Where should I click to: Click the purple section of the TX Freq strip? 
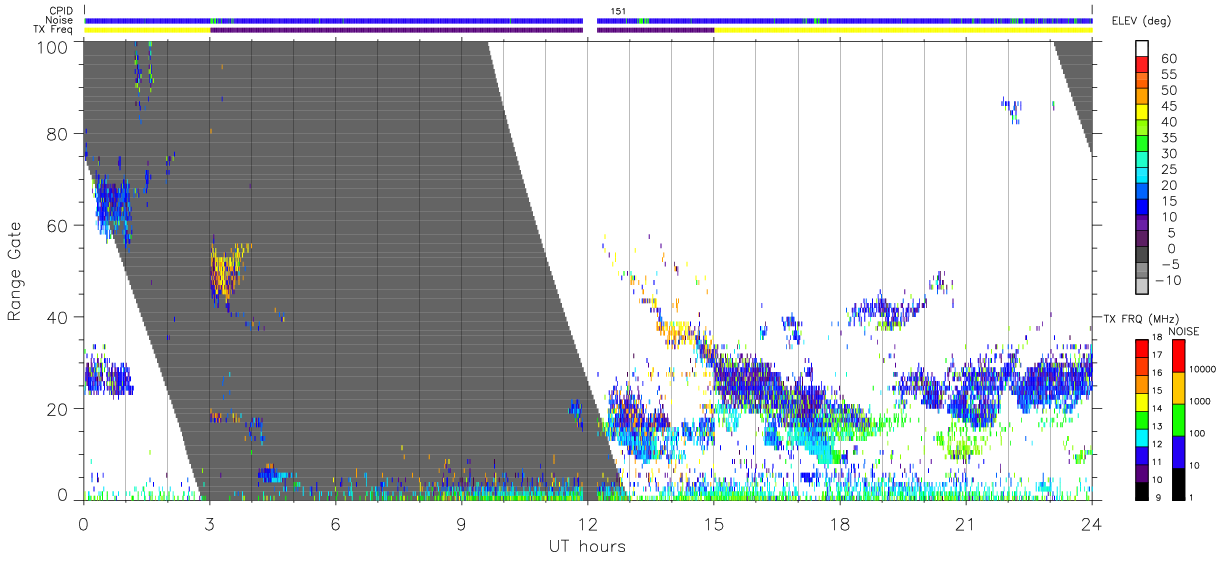click(396, 30)
